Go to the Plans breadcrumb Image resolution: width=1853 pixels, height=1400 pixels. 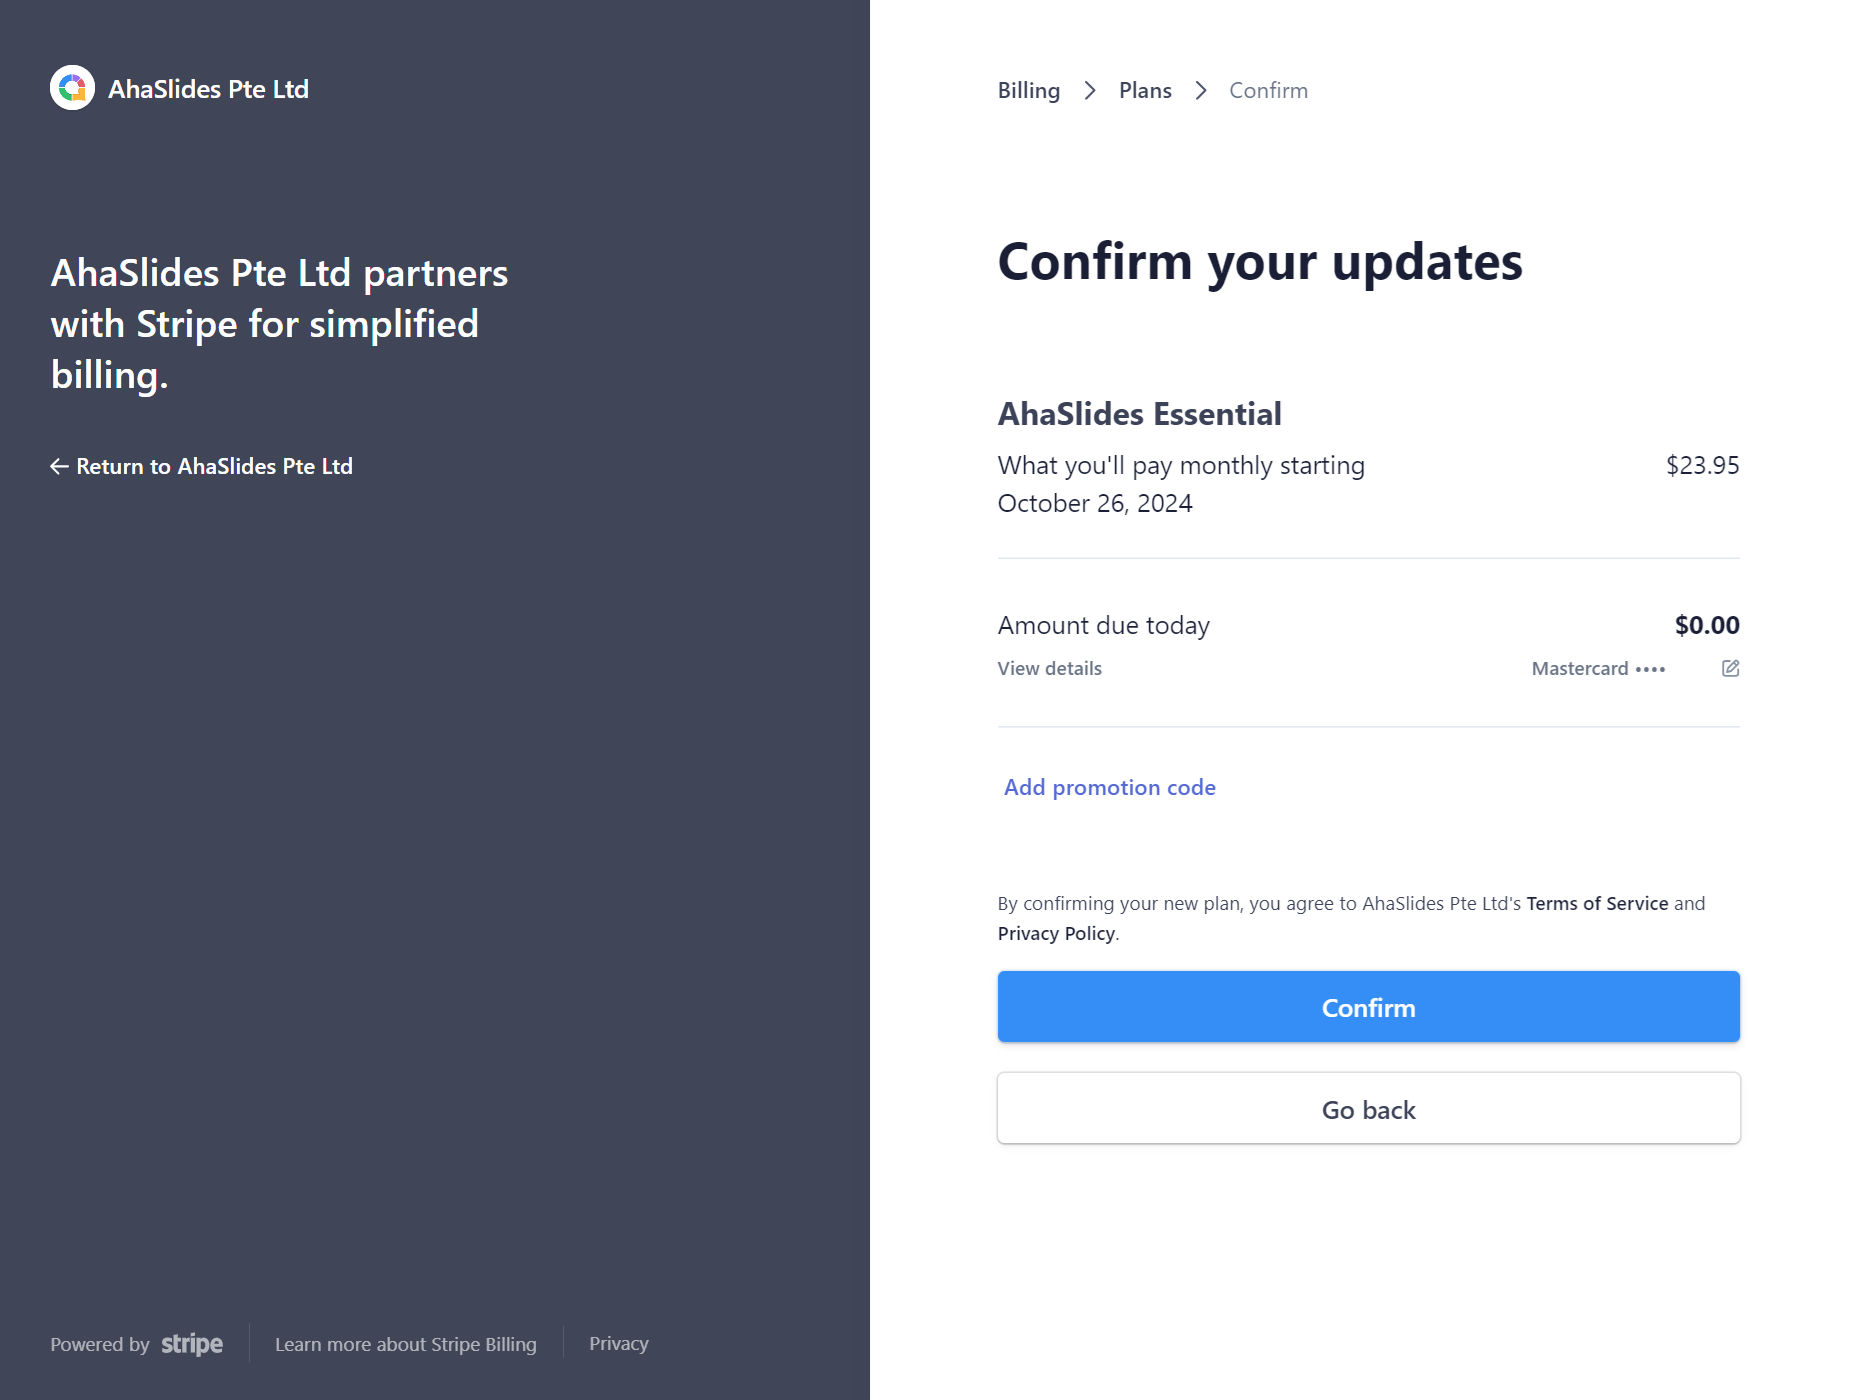pyautogui.click(x=1145, y=90)
